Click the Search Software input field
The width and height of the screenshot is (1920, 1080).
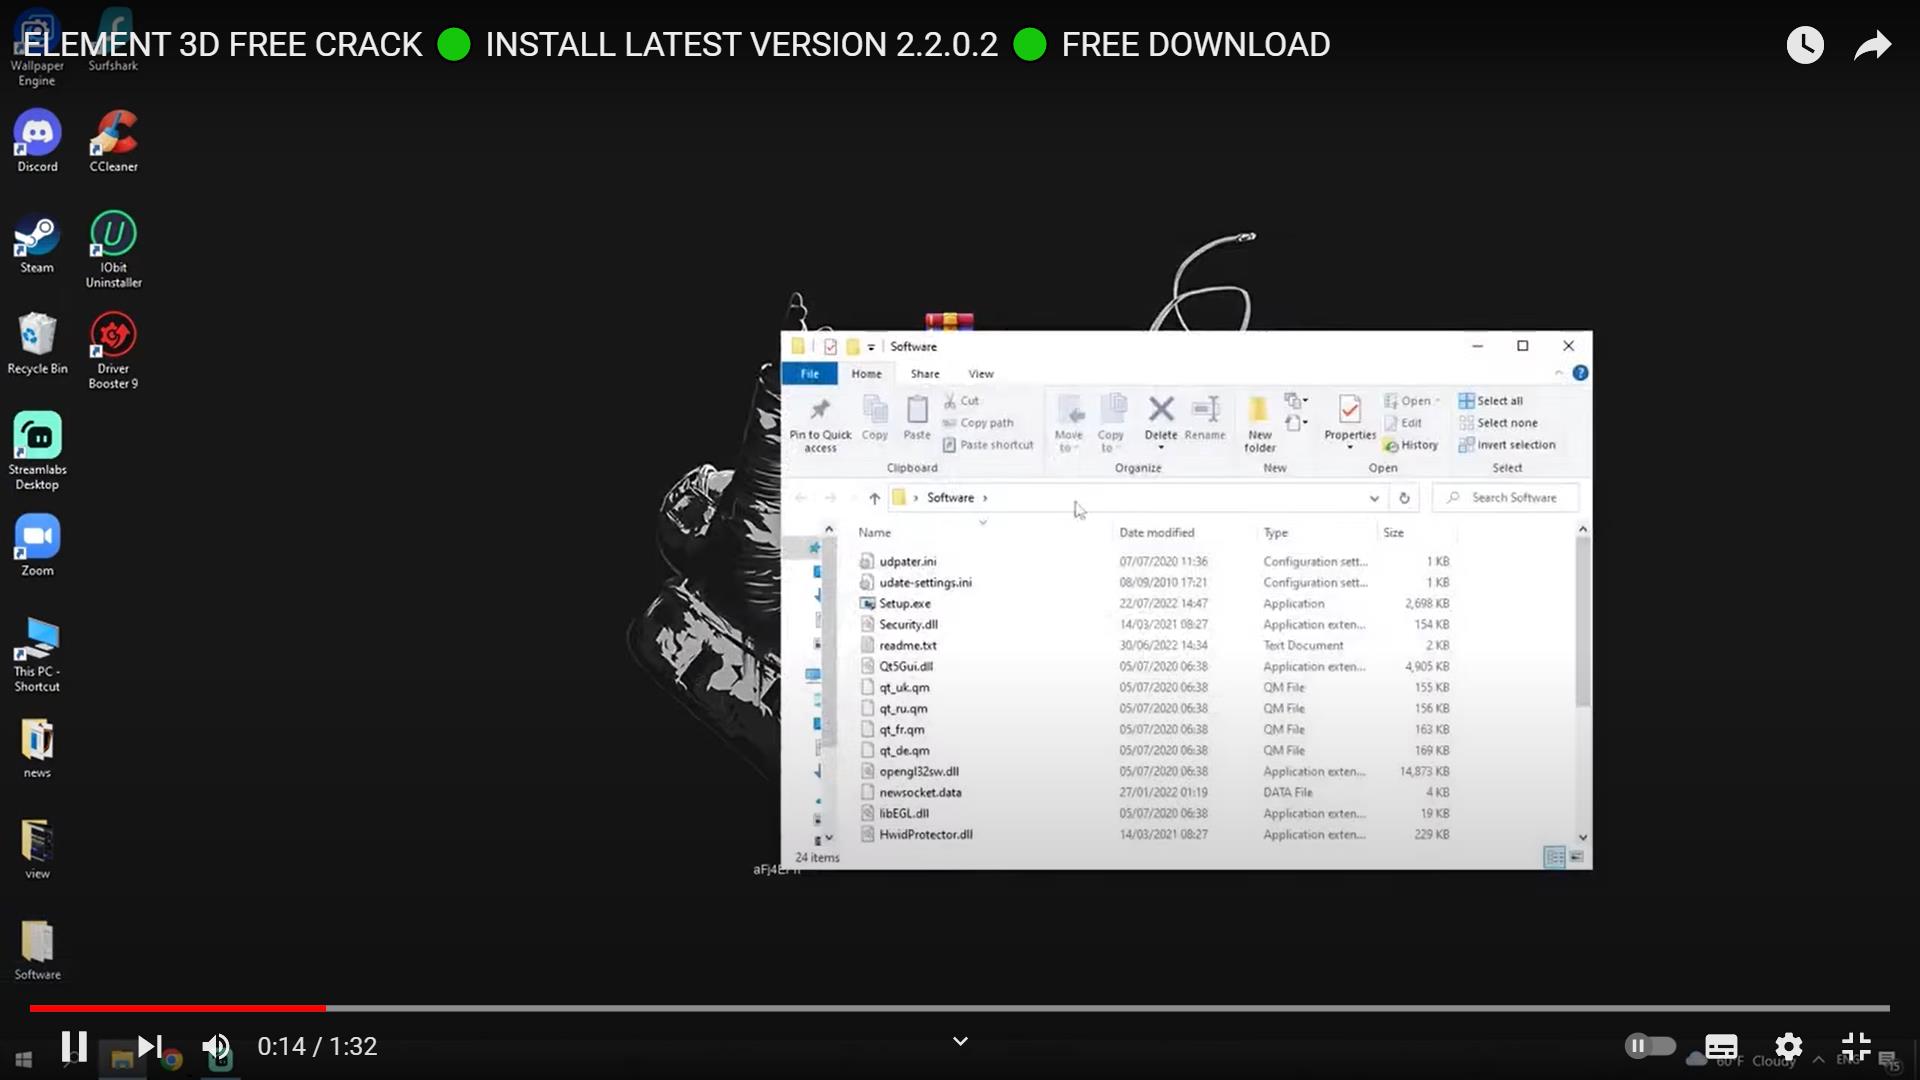click(1513, 498)
